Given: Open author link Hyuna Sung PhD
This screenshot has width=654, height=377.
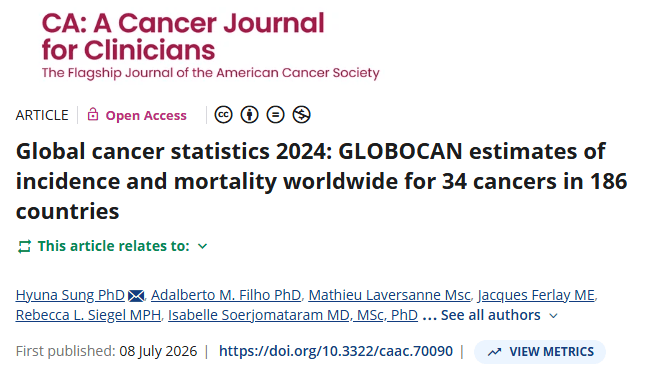Looking at the screenshot, I should pyautogui.click(x=70, y=295).
